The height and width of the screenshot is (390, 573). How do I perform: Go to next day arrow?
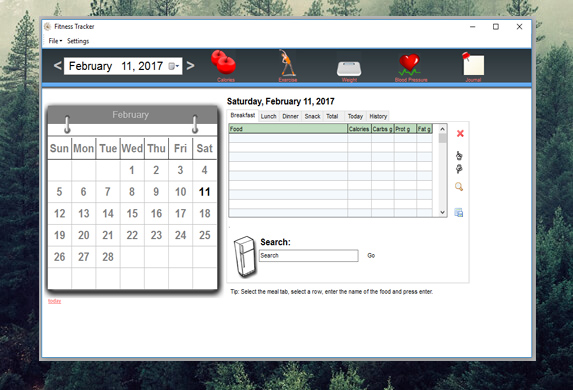pyautogui.click(x=190, y=66)
